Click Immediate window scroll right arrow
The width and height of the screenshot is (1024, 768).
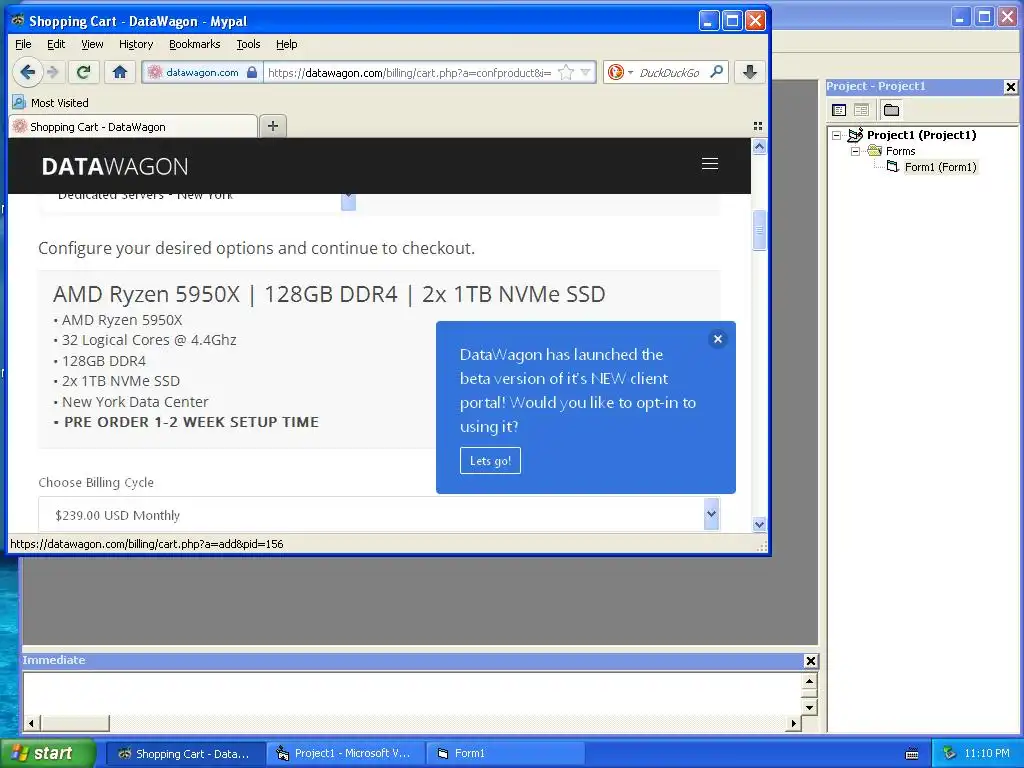pyautogui.click(x=793, y=723)
